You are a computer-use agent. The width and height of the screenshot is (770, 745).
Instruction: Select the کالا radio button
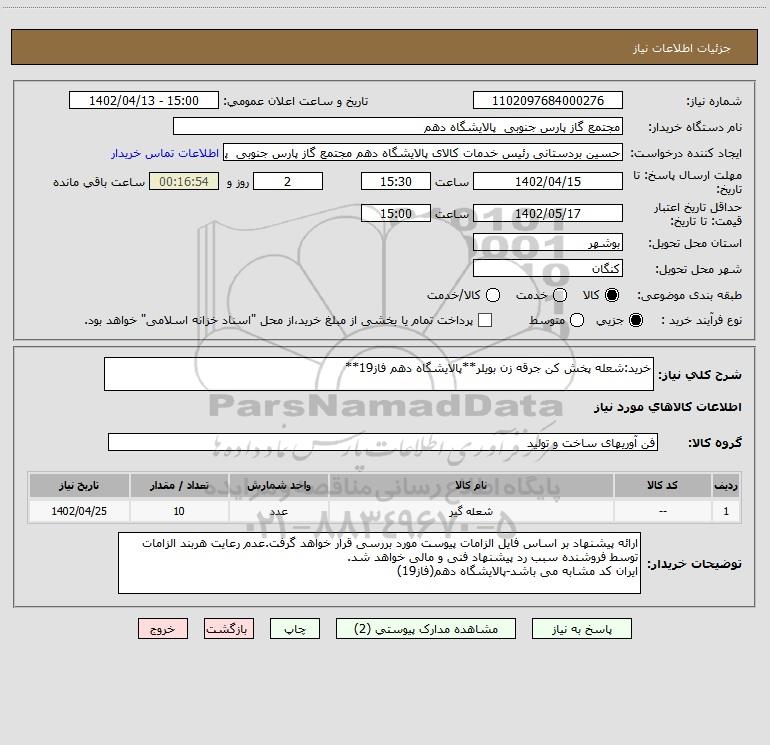pos(612,295)
